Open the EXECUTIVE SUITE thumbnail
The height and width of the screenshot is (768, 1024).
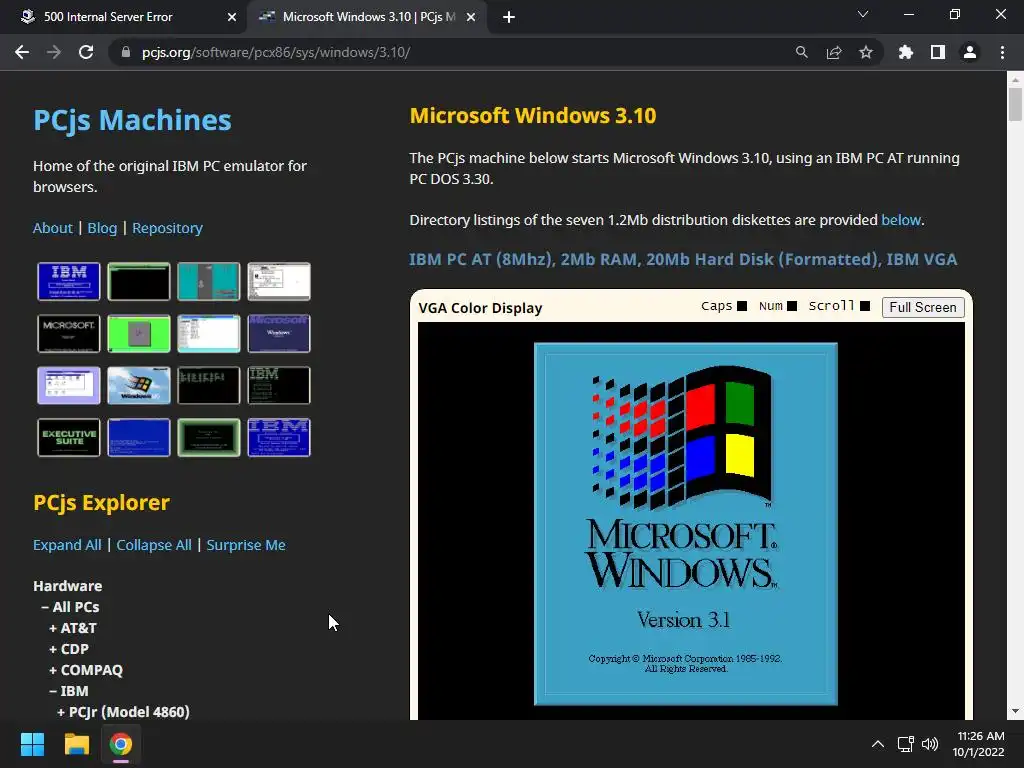69,438
